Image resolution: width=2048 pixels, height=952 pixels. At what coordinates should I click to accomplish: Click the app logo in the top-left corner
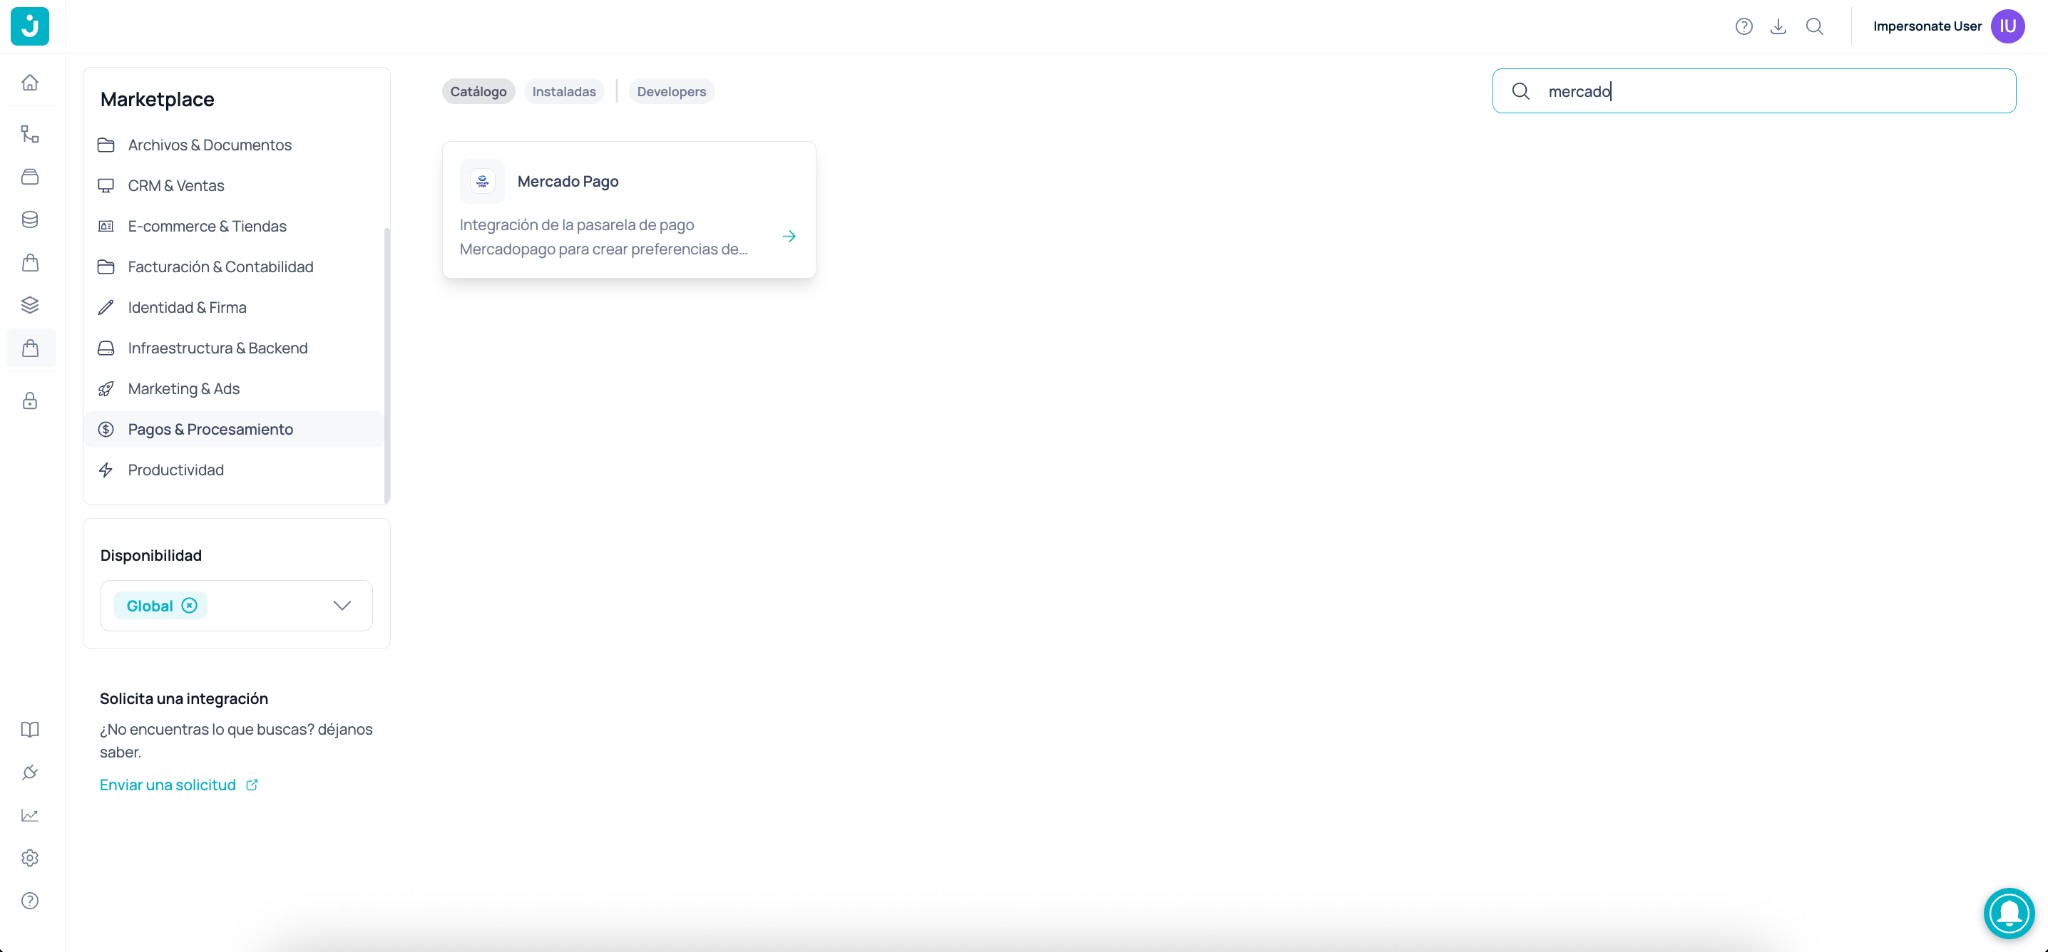pos(30,26)
